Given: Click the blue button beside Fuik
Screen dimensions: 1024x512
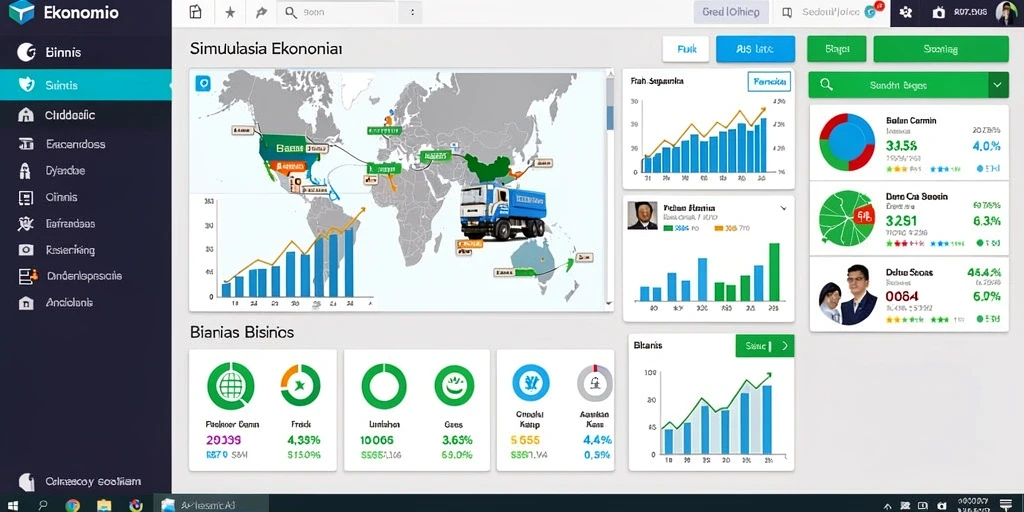Looking at the screenshot, I should (756, 49).
